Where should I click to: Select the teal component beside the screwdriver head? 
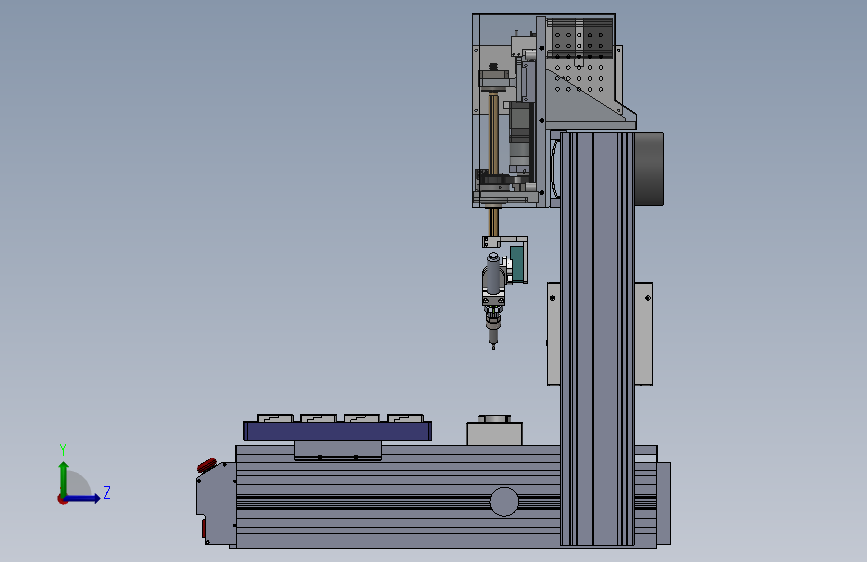pyautogui.click(x=518, y=264)
